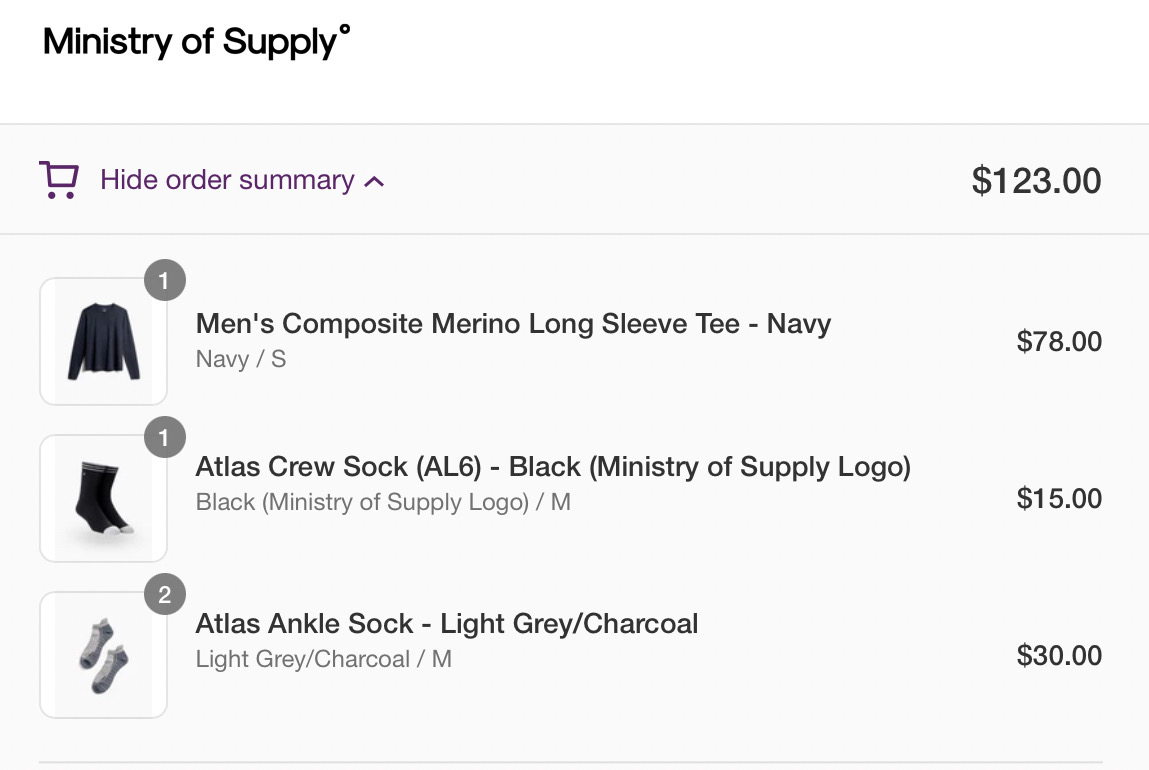Open the Ministry of Supply logo

coord(196,42)
